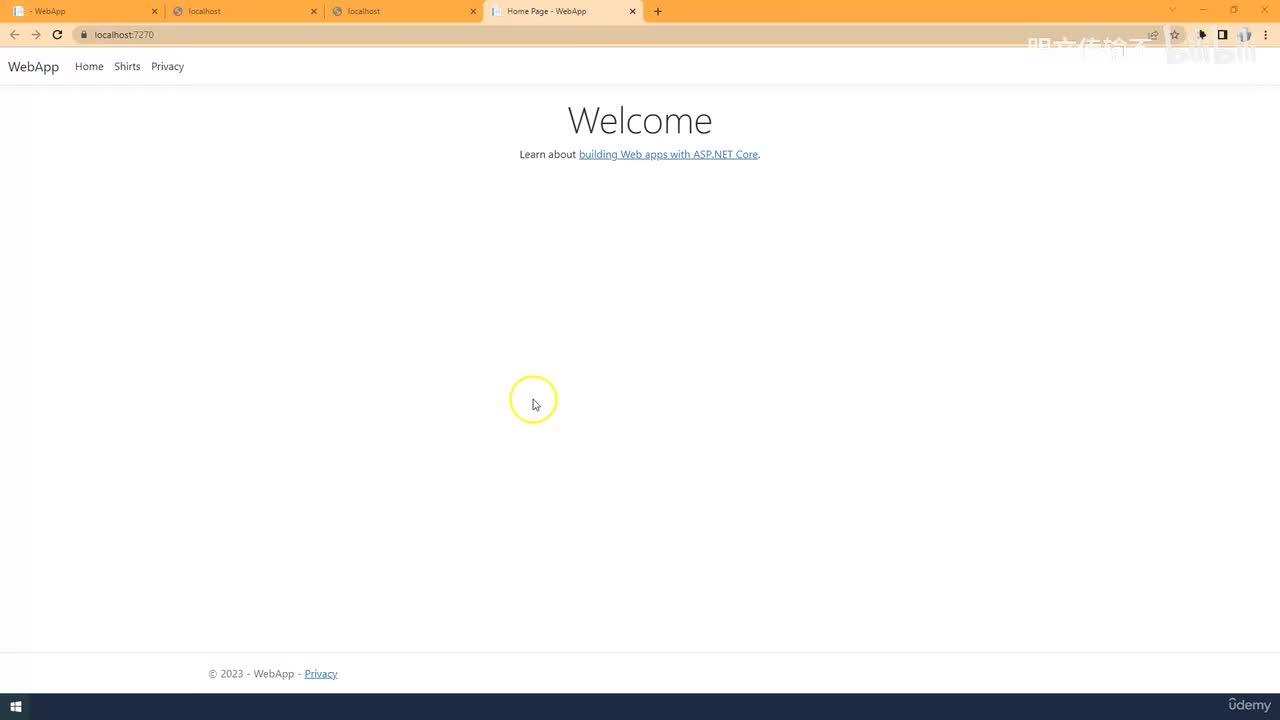Reload the localhost:7270 page
This screenshot has height=720, width=1280.
(57, 35)
